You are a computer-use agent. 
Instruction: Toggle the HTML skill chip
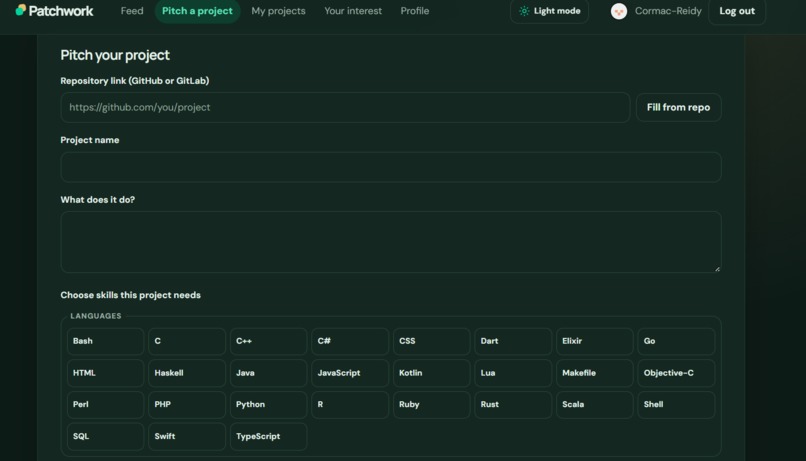click(x=105, y=373)
